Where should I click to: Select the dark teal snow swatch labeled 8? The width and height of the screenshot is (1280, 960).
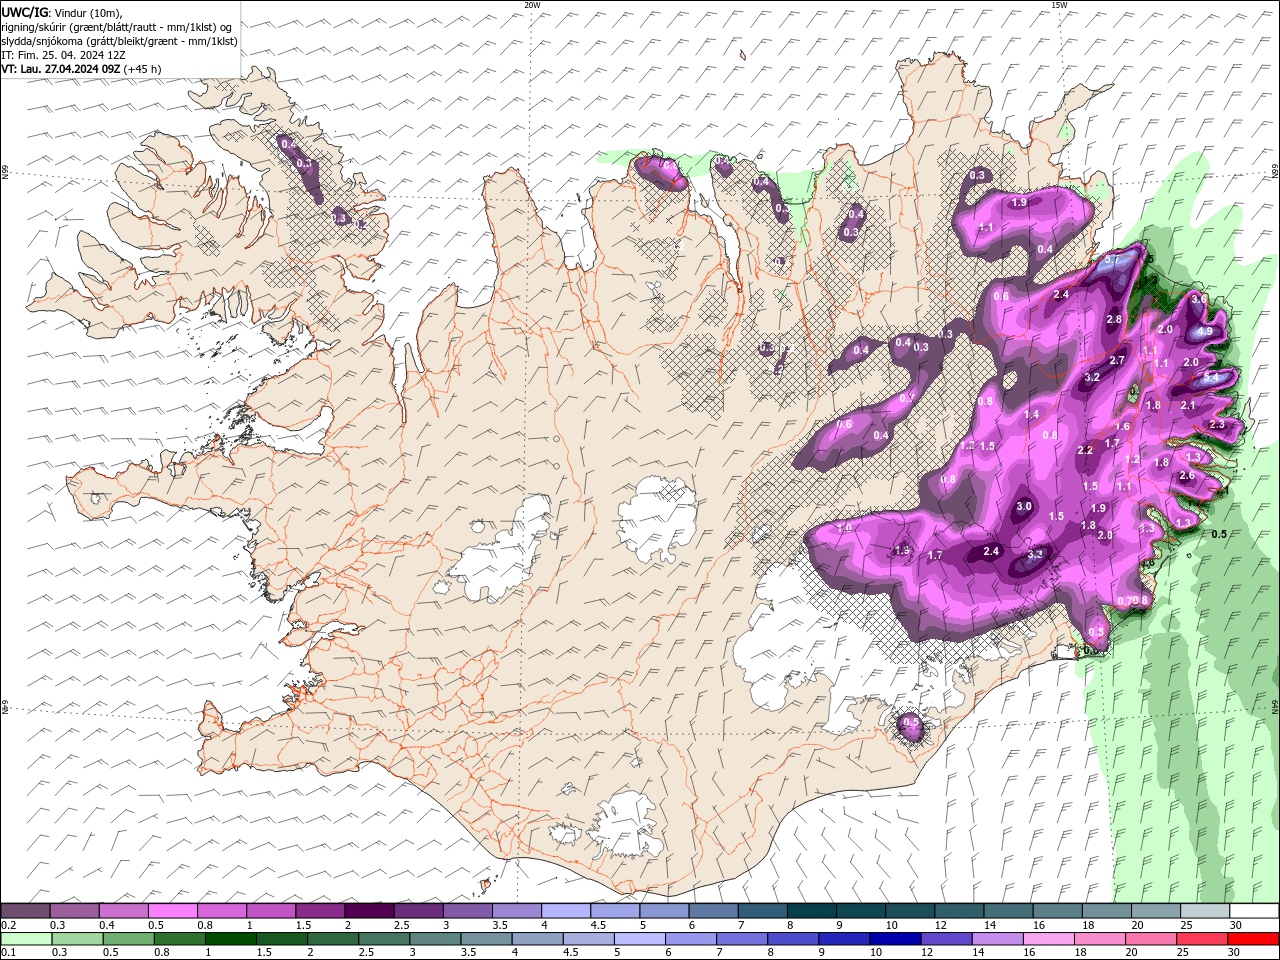click(811, 911)
